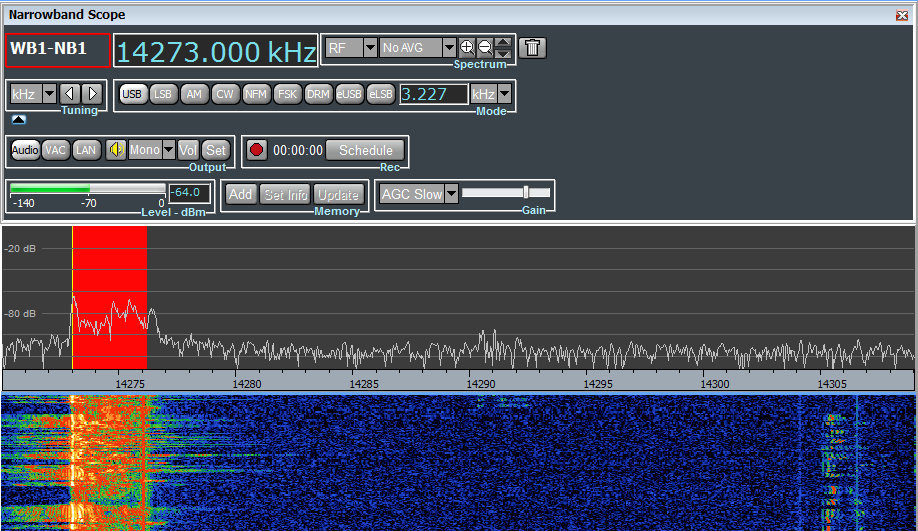Image resolution: width=918 pixels, height=531 pixels.
Task: Close the Narrowband Scope window
Action: point(902,15)
